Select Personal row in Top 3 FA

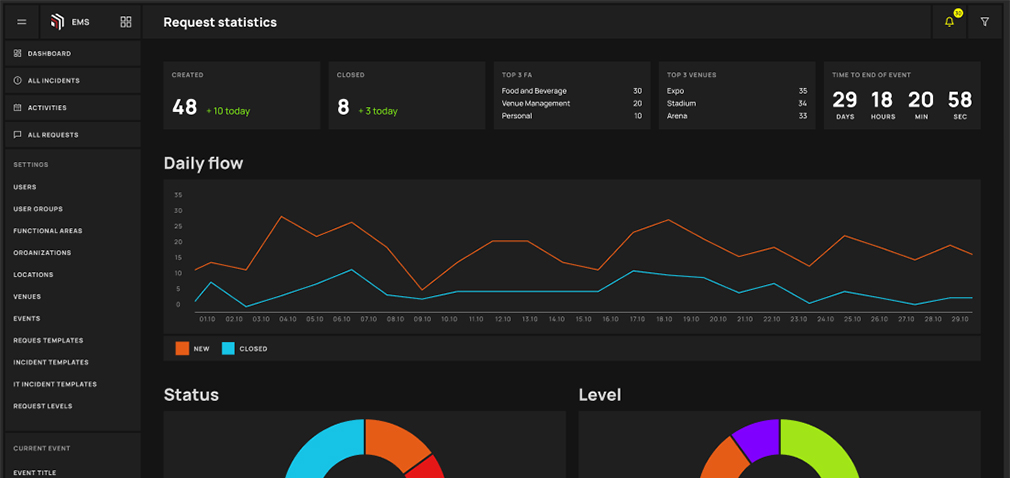[572, 116]
